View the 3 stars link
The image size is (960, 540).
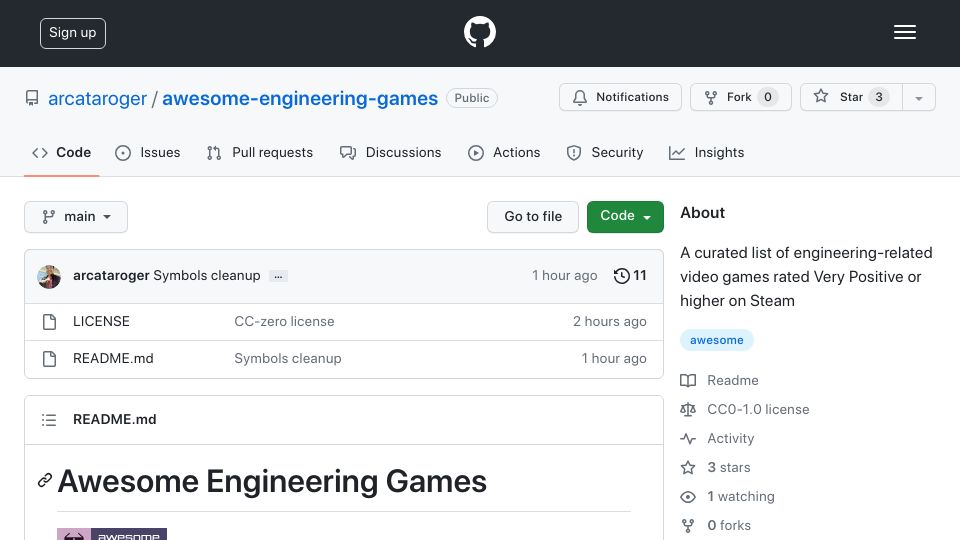(716, 467)
